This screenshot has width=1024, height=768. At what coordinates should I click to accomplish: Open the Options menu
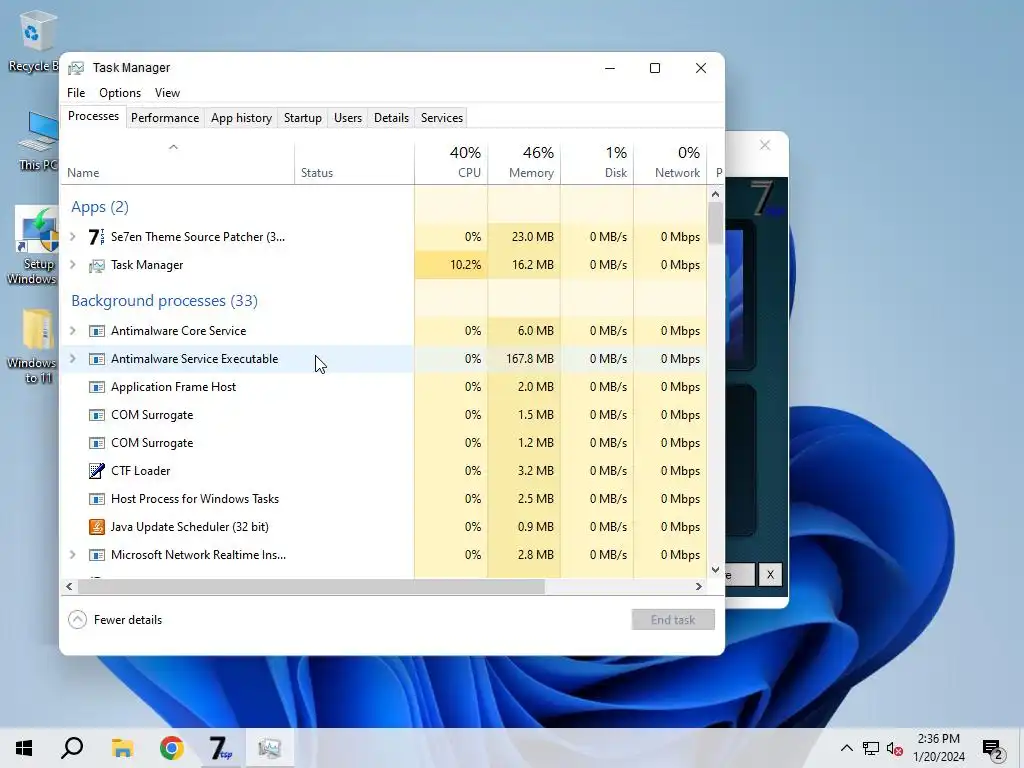(x=120, y=93)
